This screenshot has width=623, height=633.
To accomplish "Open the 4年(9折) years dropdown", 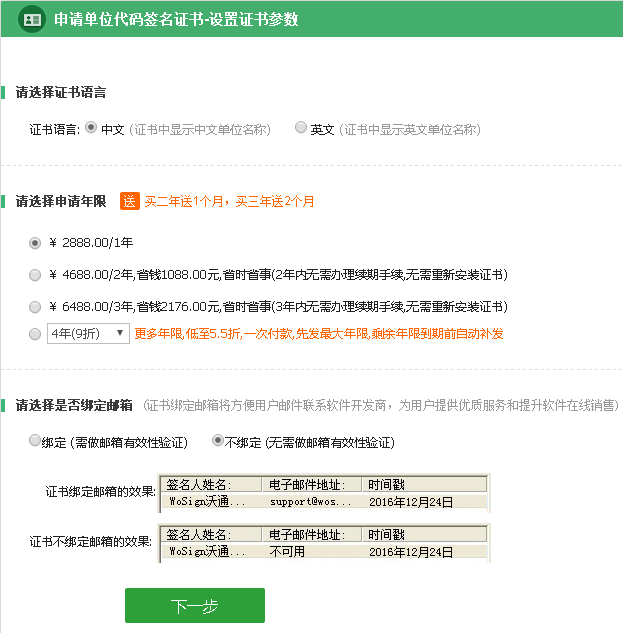I will point(88,333).
